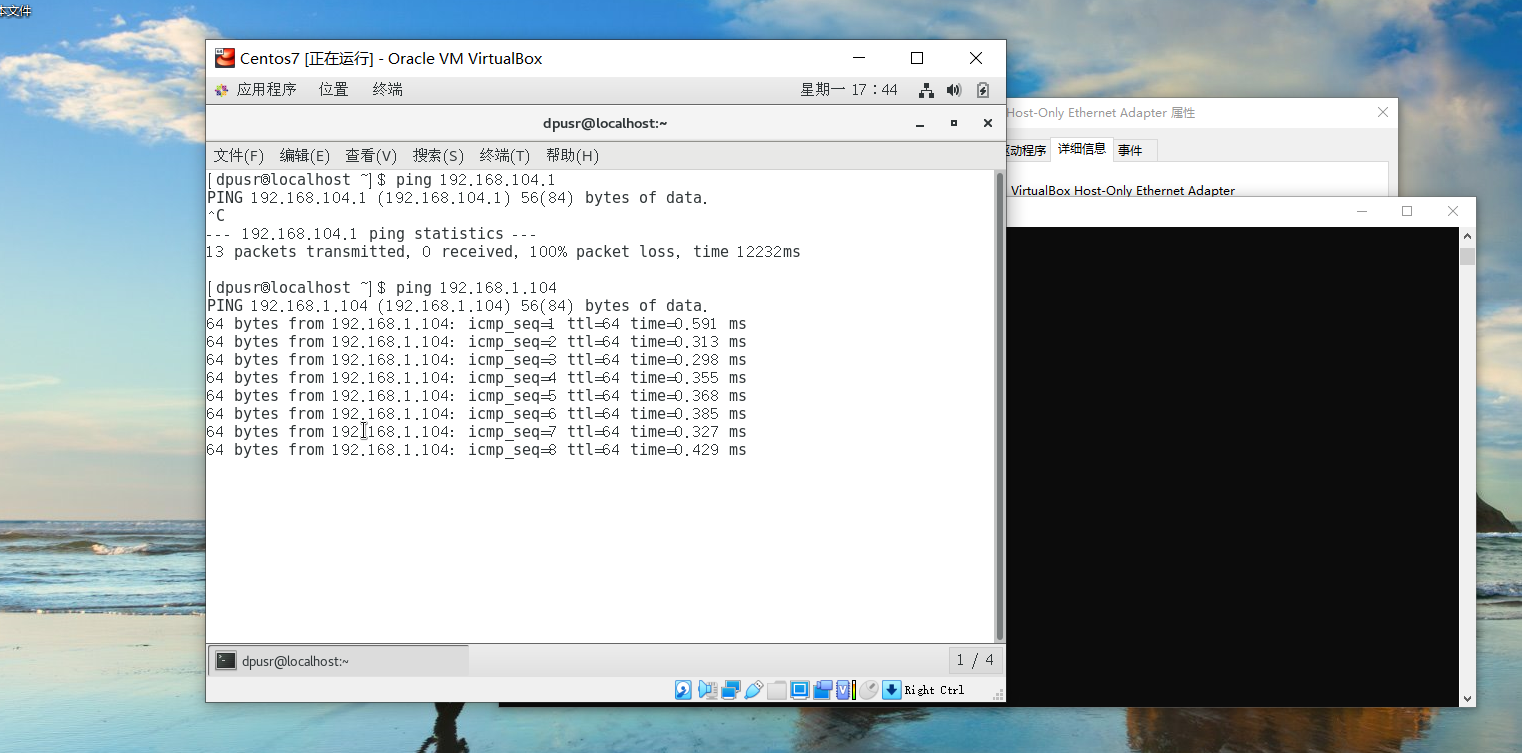Click the CPU virtualization 'V' chip icon
This screenshot has width=1522, height=753.
point(845,690)
